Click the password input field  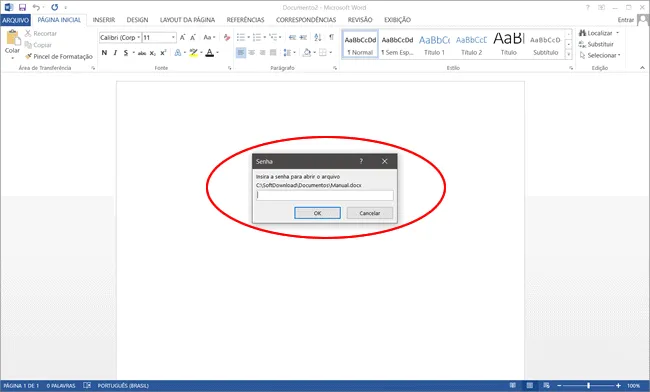(325, 195)
